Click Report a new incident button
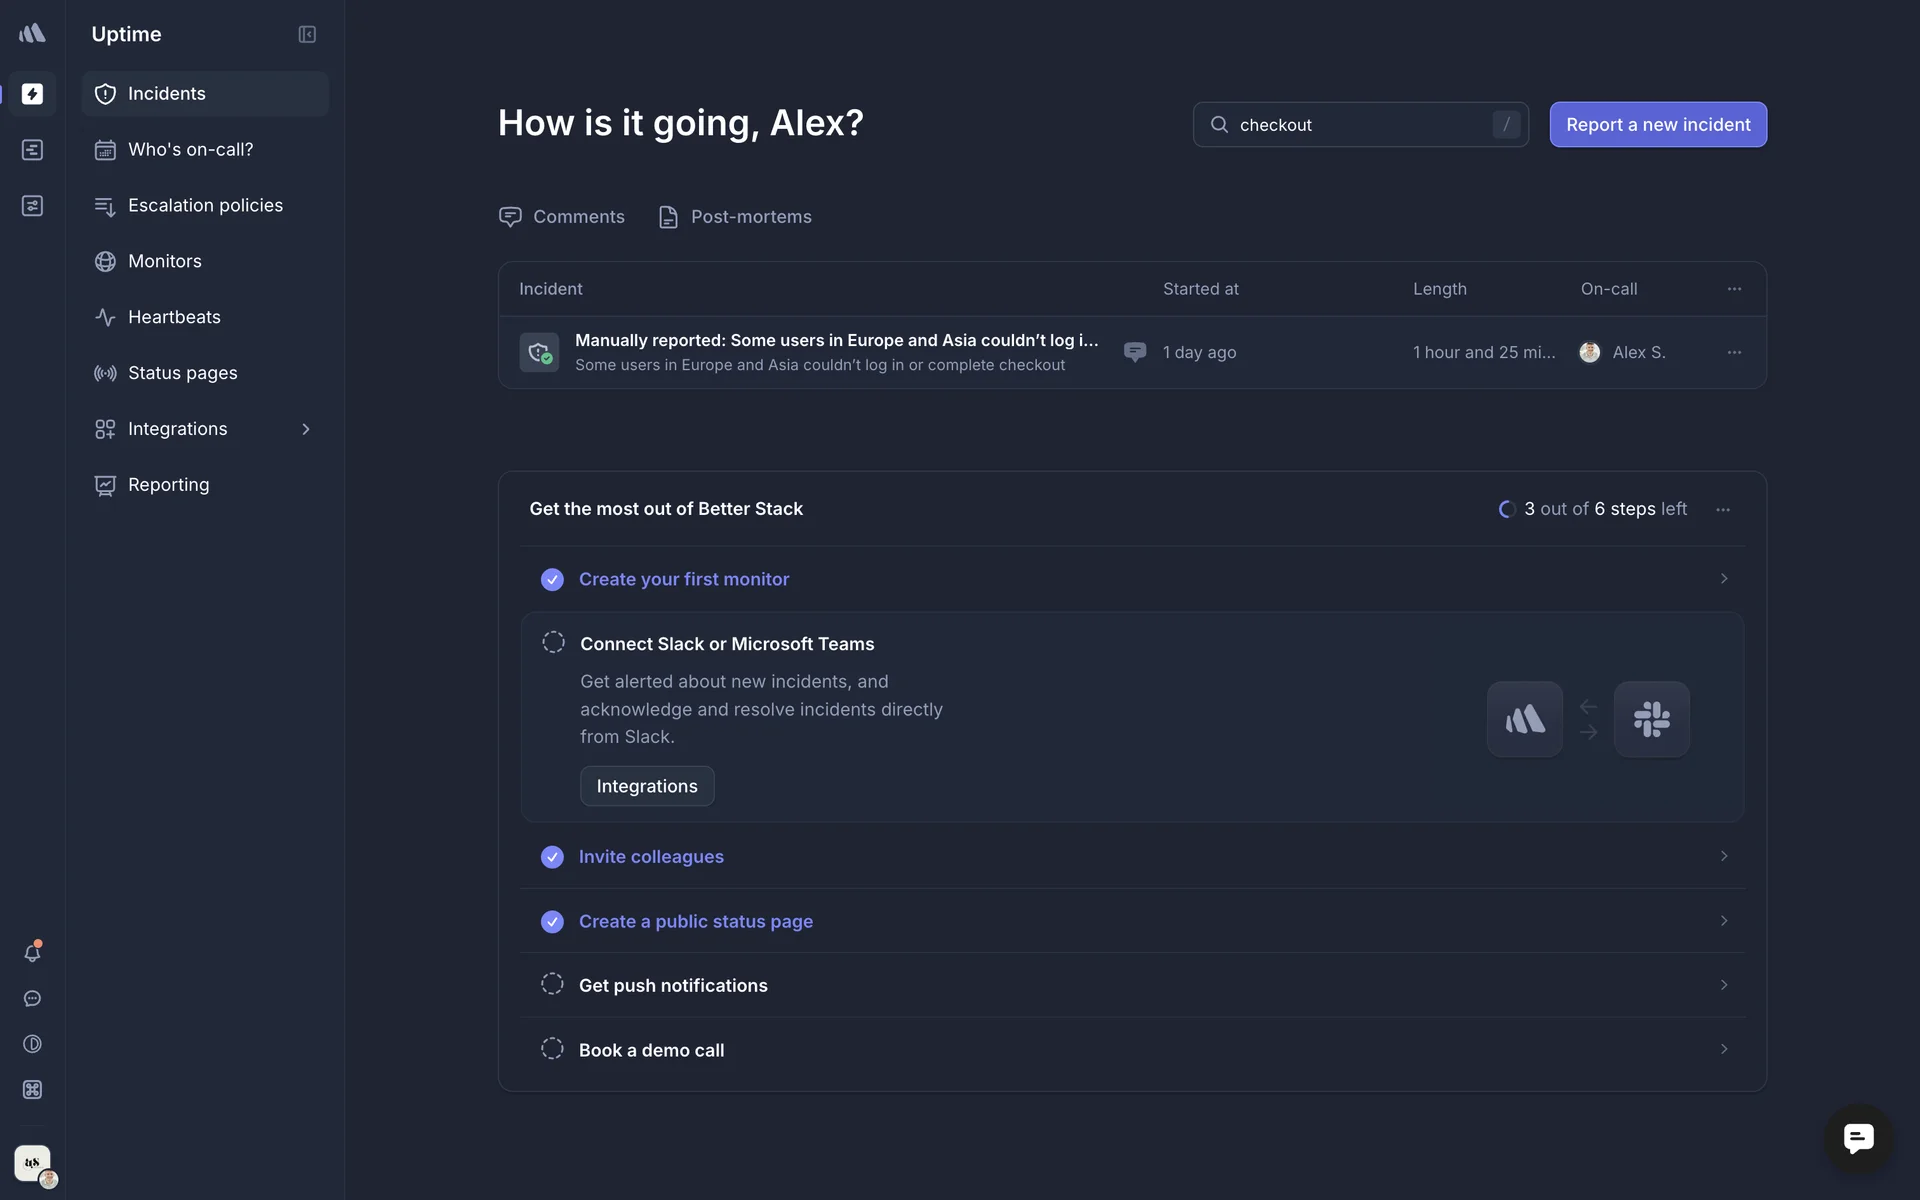 [x=1657, y=125]
